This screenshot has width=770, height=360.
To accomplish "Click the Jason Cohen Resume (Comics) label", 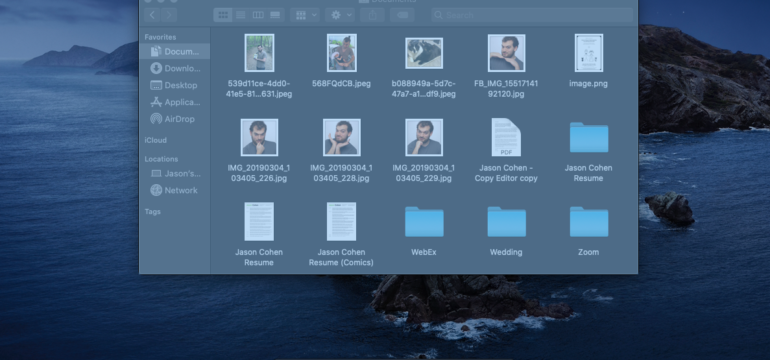I will click(x=341, y=257).
